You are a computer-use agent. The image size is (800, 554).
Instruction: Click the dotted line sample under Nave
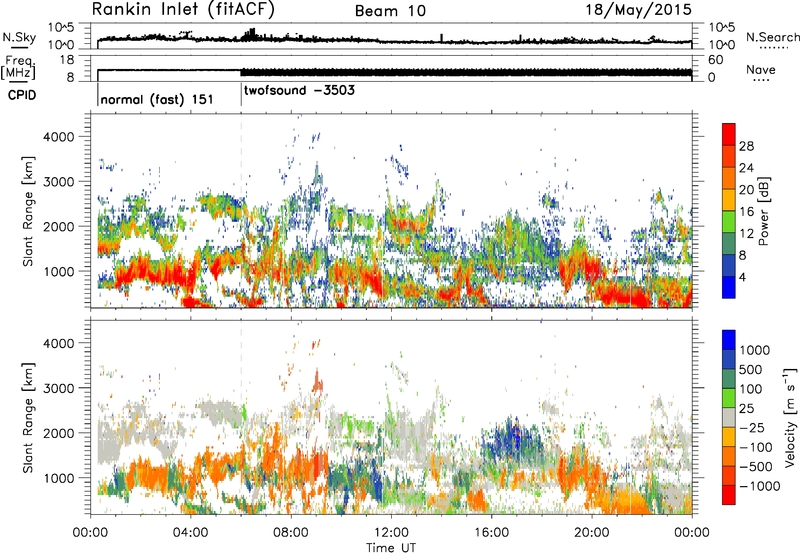pyautogui.click(x=760, y=80)
